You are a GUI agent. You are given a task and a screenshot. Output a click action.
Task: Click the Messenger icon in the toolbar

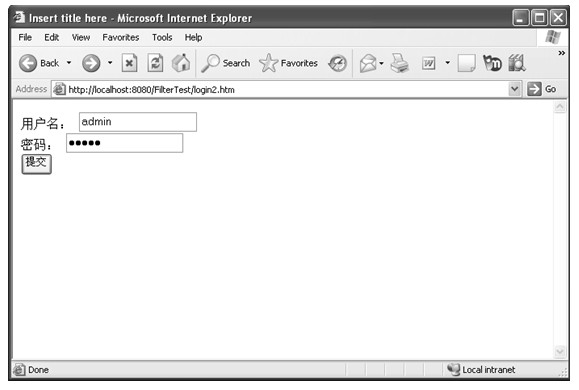492,63
